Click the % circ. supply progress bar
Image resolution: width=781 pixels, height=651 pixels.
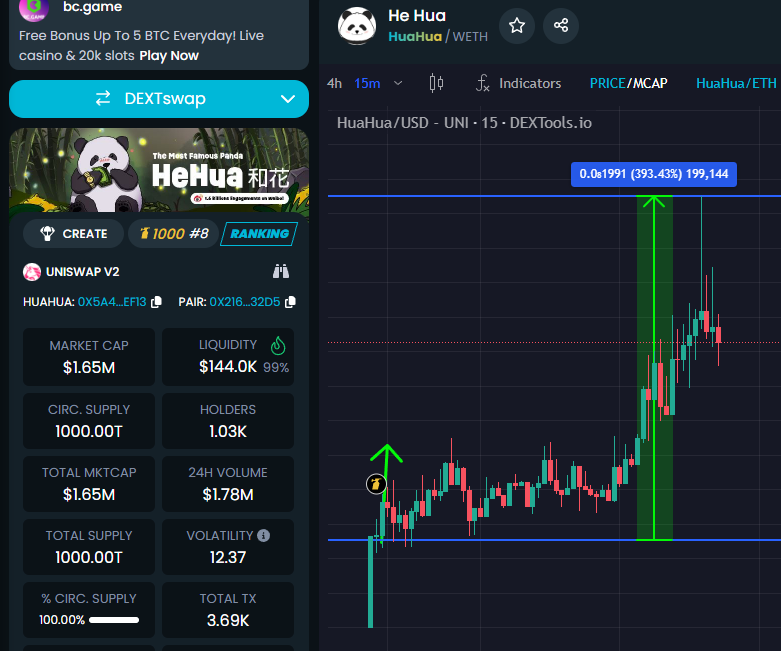click(114, 620)
